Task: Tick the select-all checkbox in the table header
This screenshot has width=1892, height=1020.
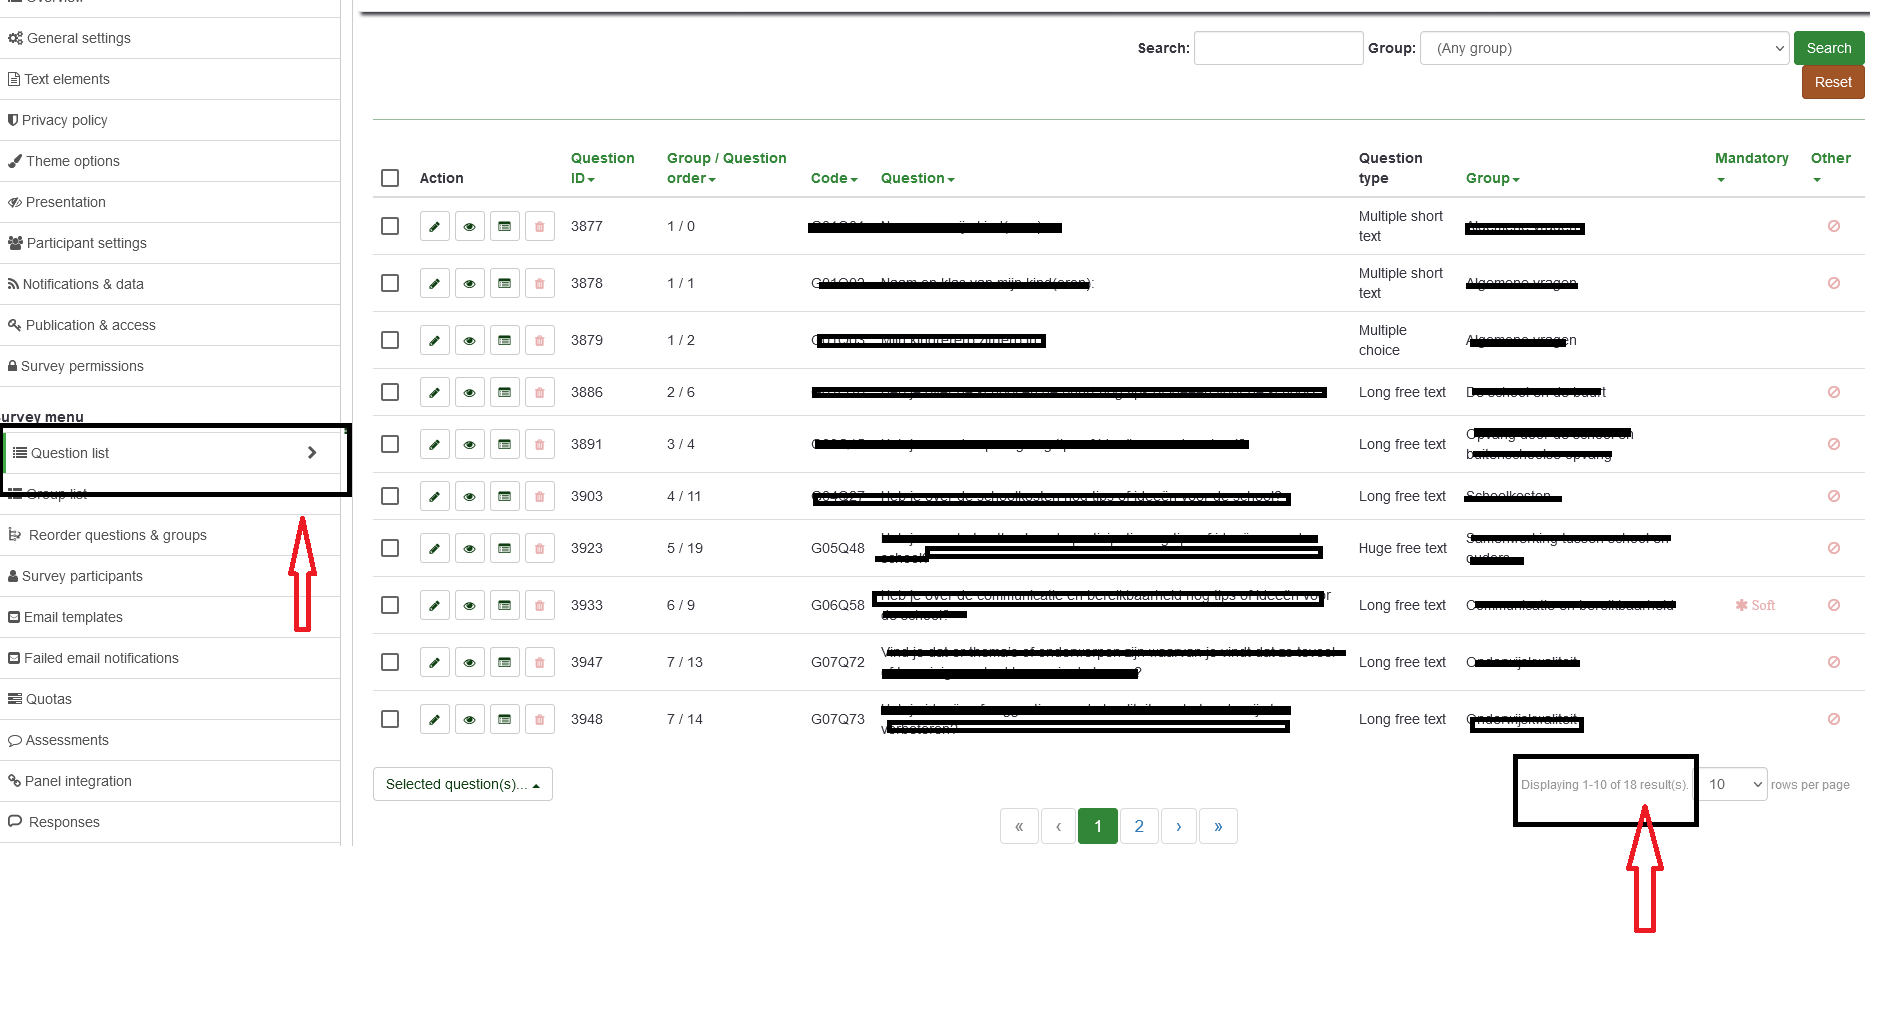Action: pos(390,178)
